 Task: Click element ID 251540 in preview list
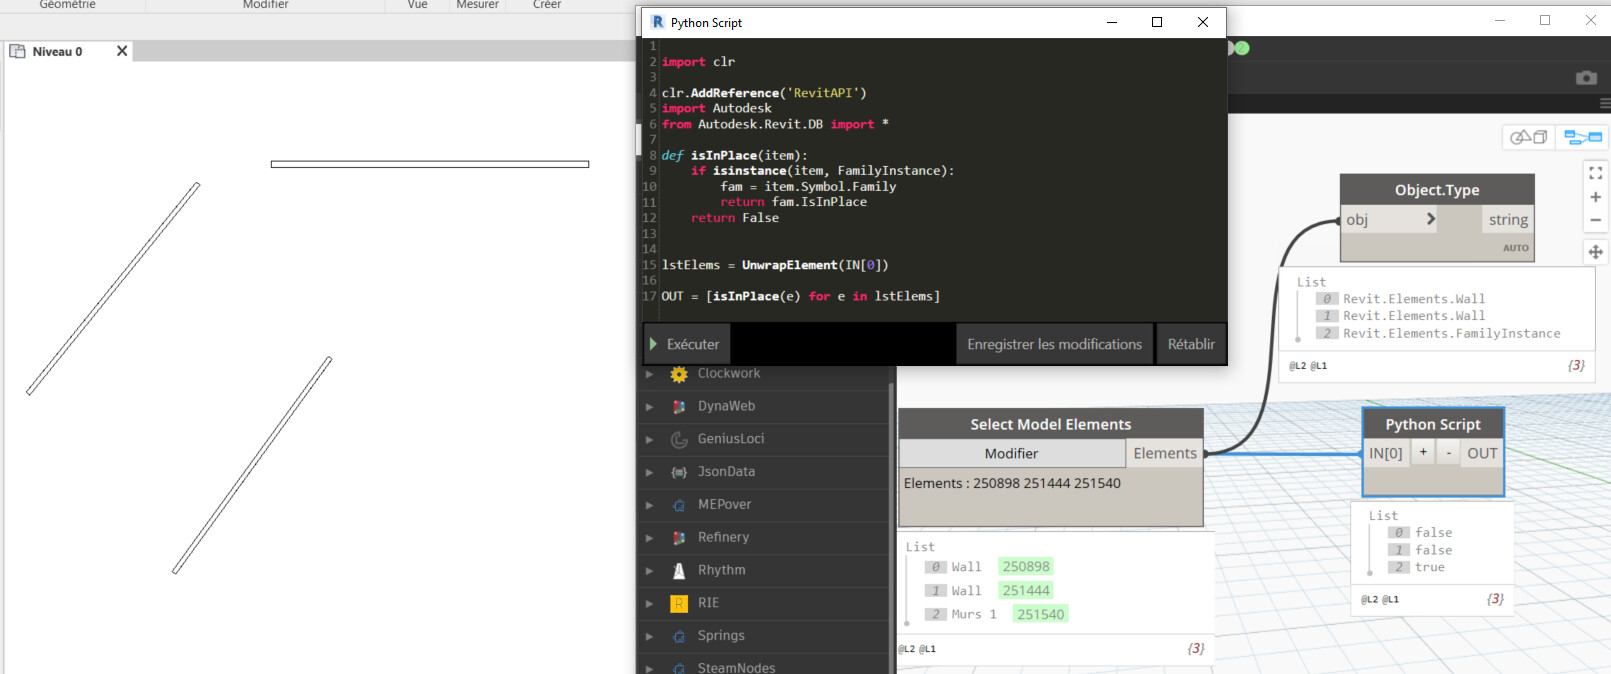1040,614
